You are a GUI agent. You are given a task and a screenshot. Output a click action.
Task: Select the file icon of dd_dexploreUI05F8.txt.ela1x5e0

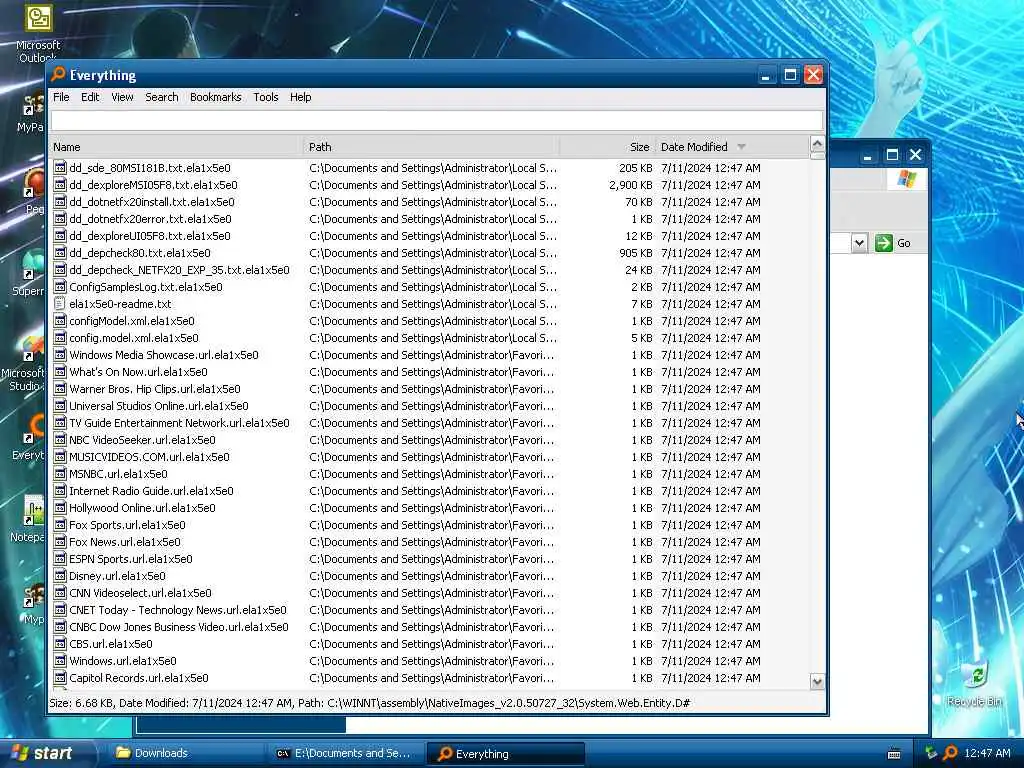[x=60, y=236]
